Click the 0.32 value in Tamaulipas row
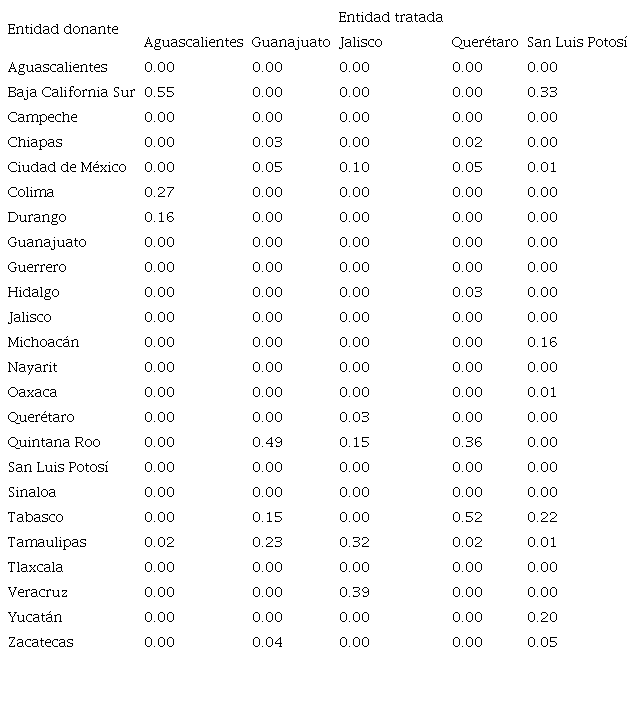The width and height of the screenshot is (636, 709). [354, 543]
